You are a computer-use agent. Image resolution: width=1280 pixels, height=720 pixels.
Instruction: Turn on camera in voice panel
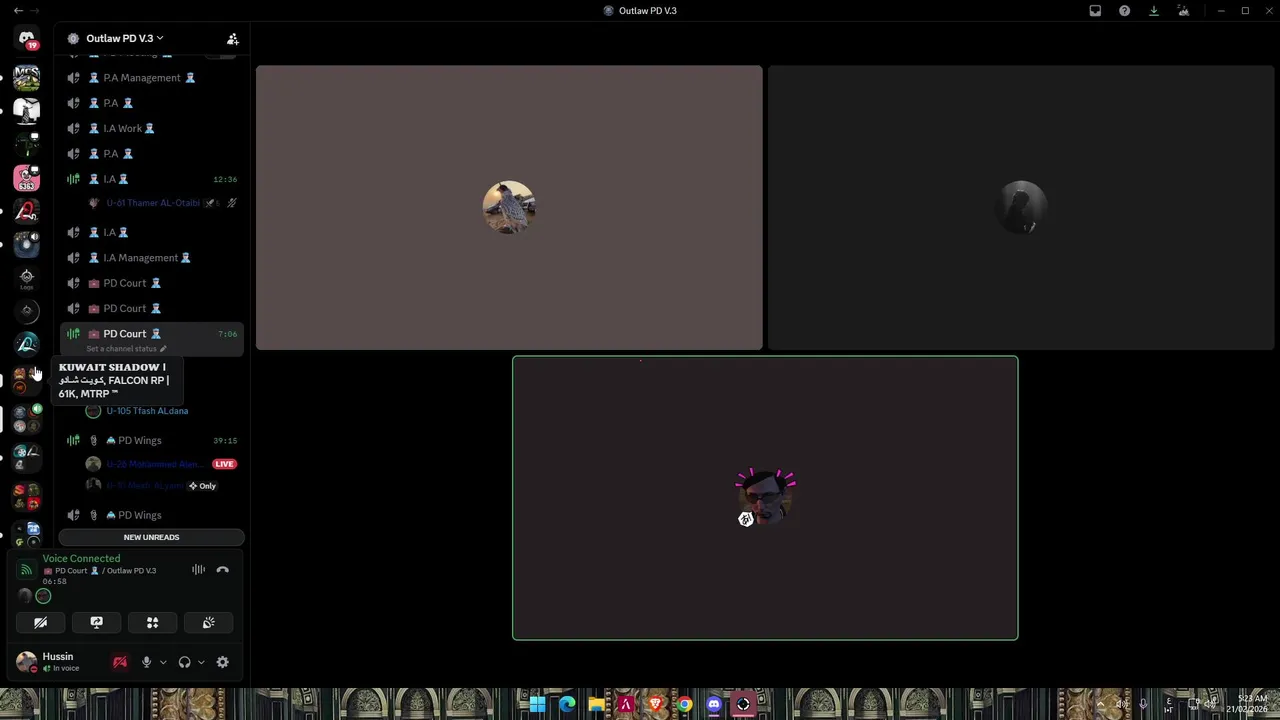pos(40,622)
